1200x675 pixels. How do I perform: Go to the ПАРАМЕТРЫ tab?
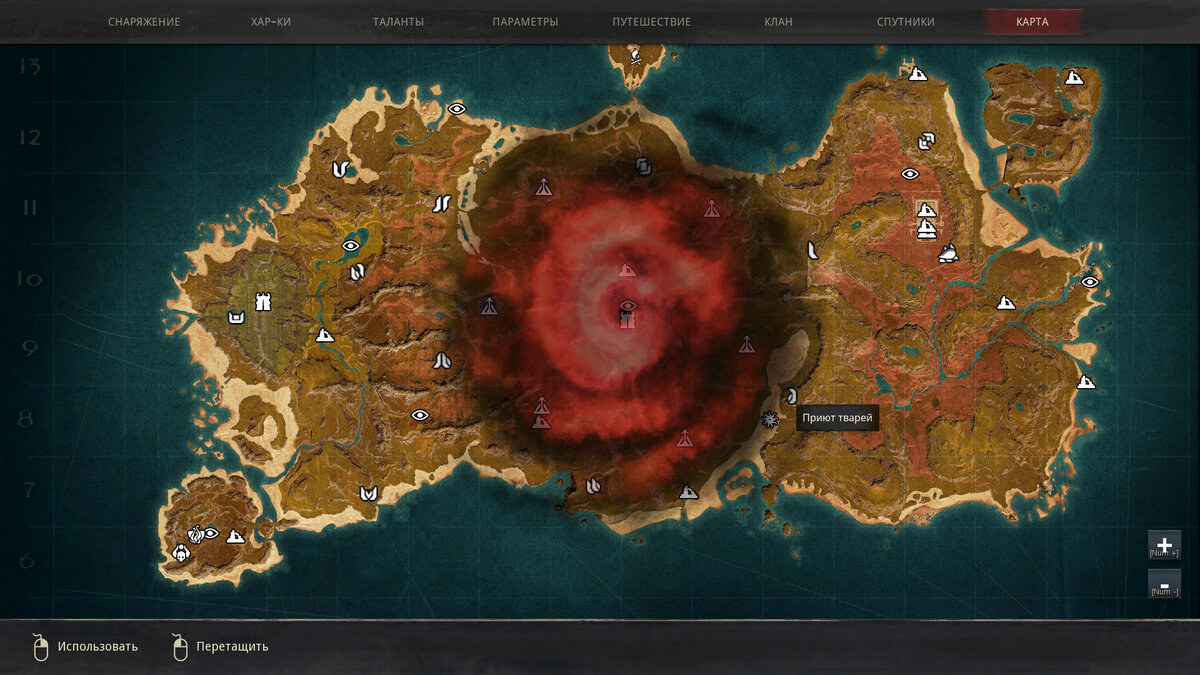[x=525, y=22]
